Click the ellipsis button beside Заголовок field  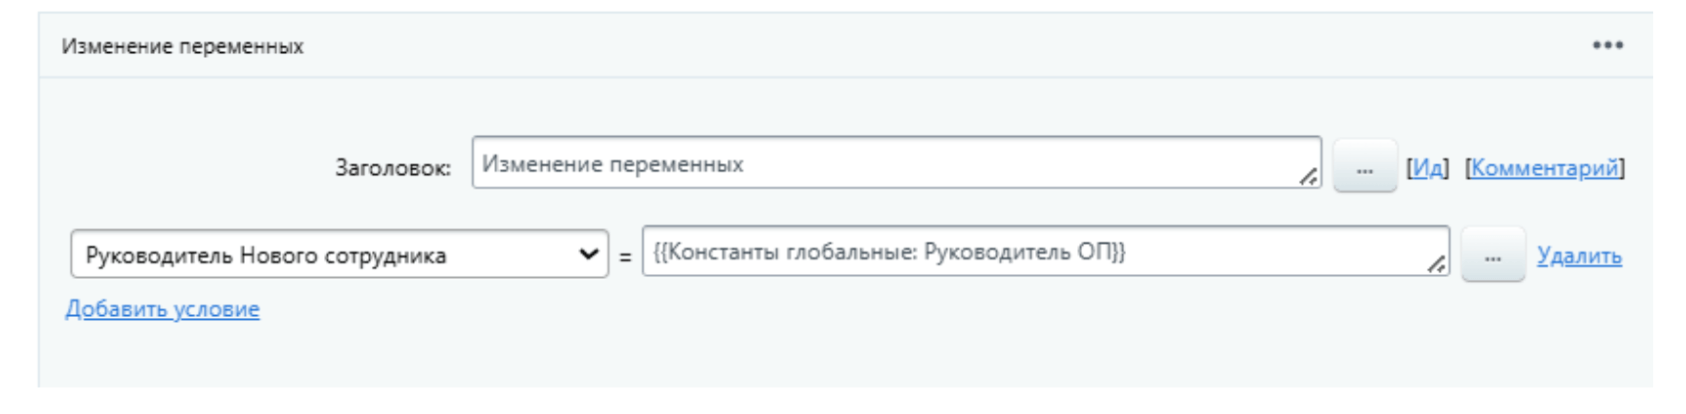point(1364,167)
